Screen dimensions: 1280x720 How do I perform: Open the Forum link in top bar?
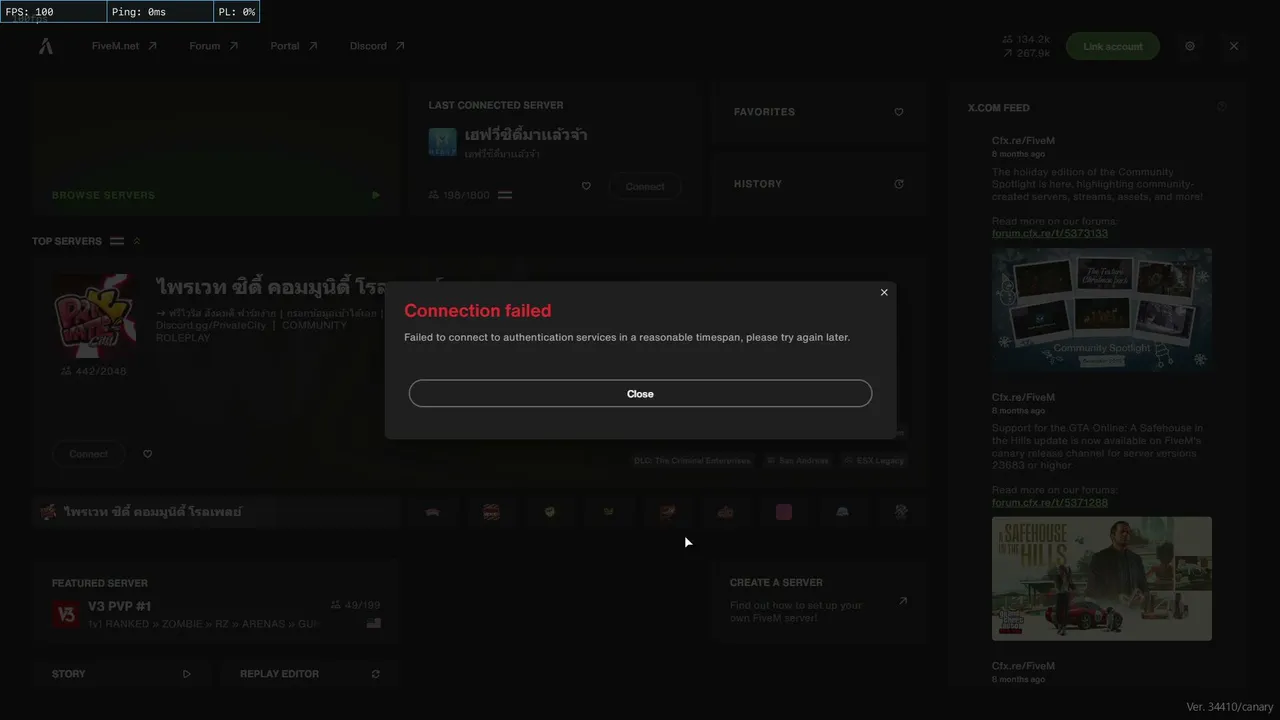pos(214,46)
